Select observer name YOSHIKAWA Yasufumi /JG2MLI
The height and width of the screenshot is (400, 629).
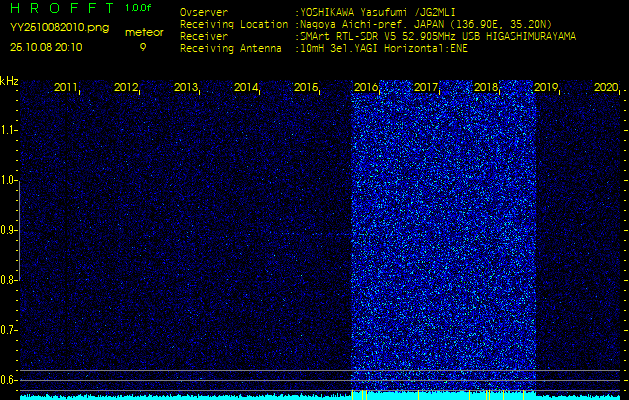377,13
